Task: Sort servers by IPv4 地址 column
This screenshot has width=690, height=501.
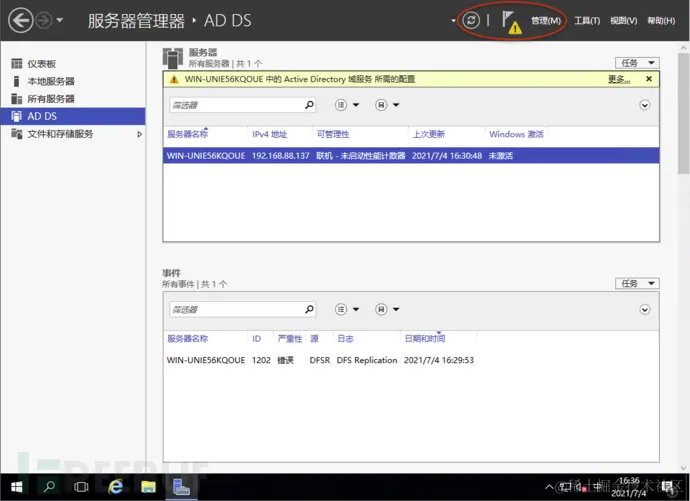Action: (269, 134)
